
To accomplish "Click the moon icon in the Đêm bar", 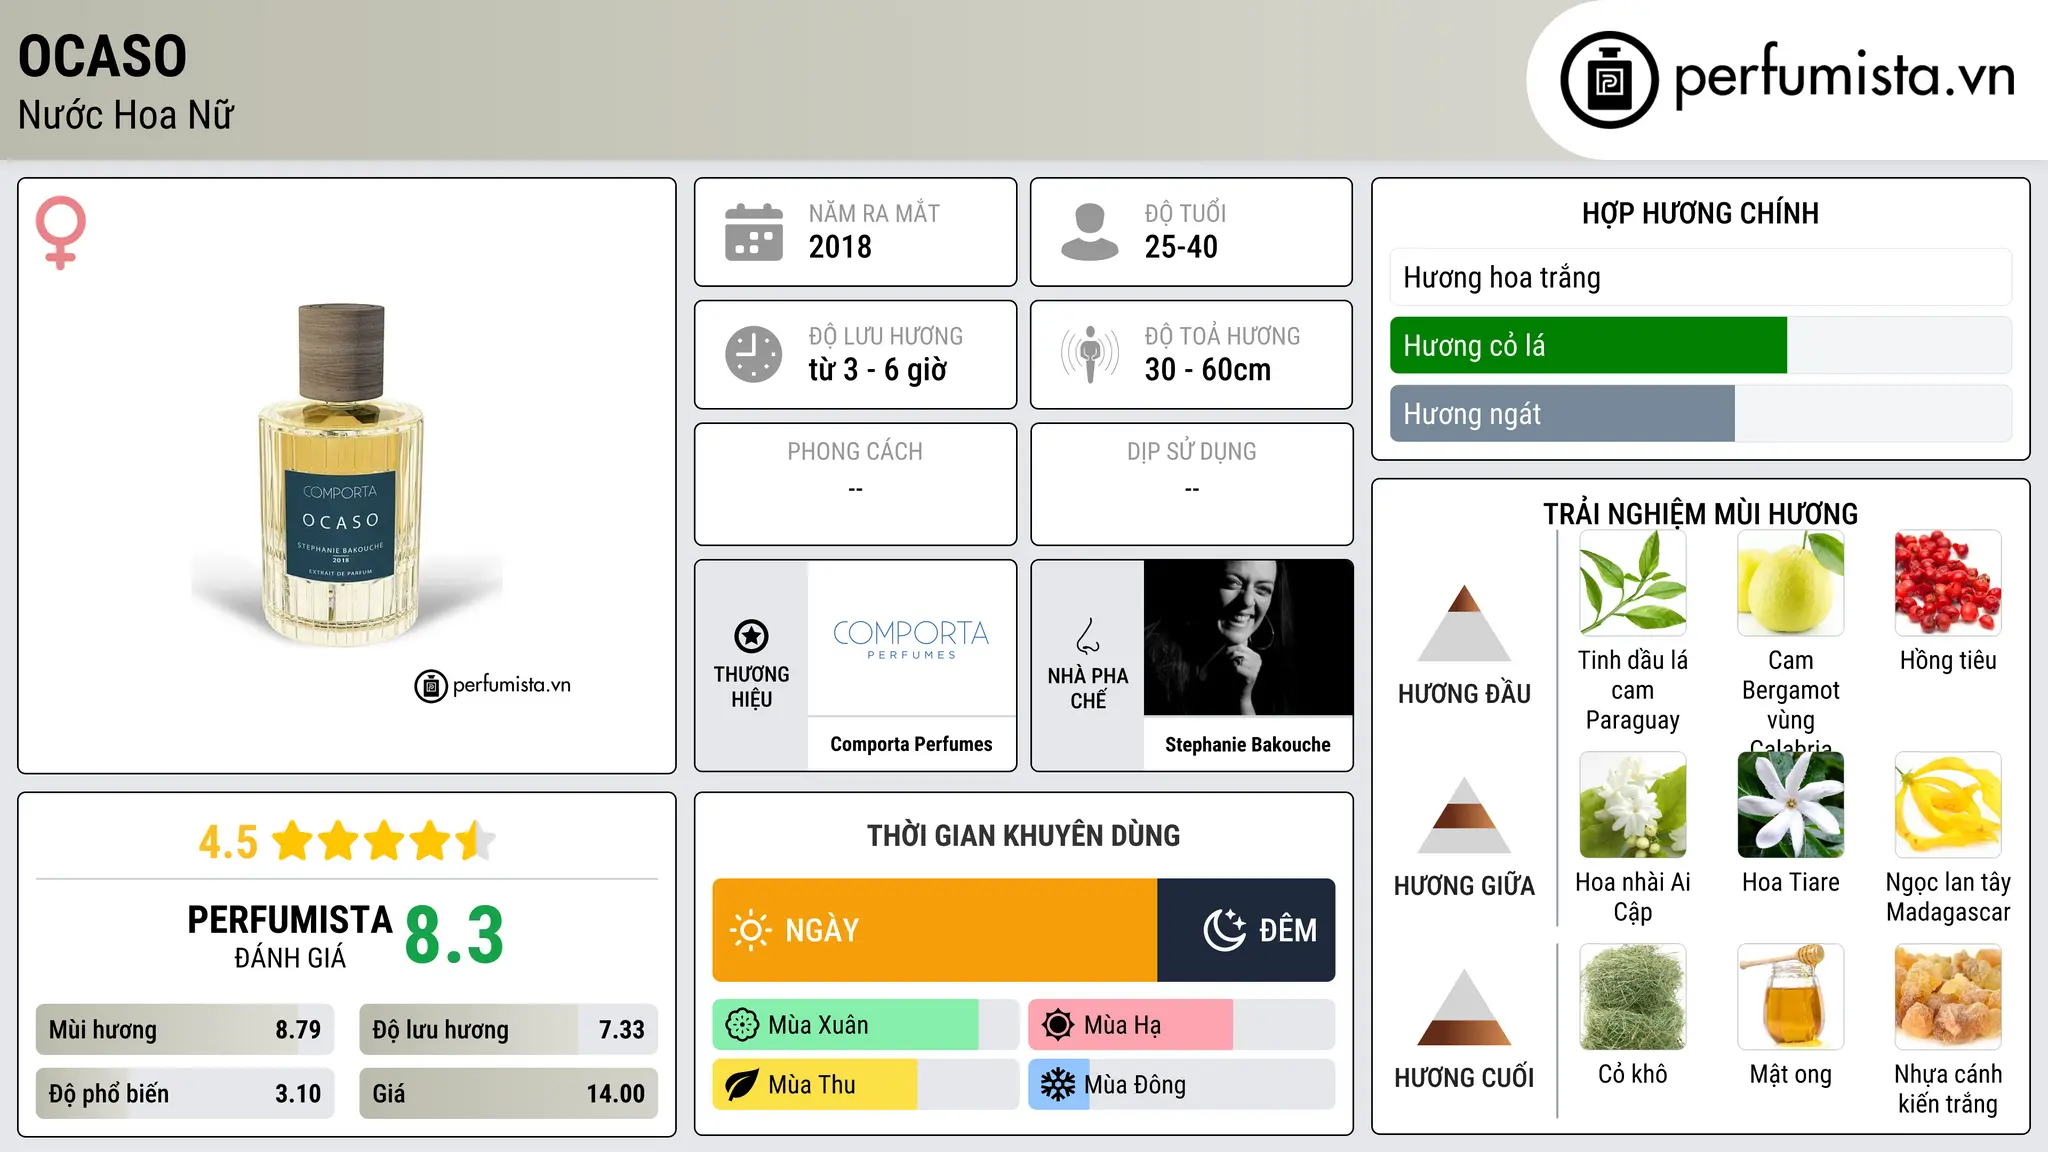I will point(1224,930).
